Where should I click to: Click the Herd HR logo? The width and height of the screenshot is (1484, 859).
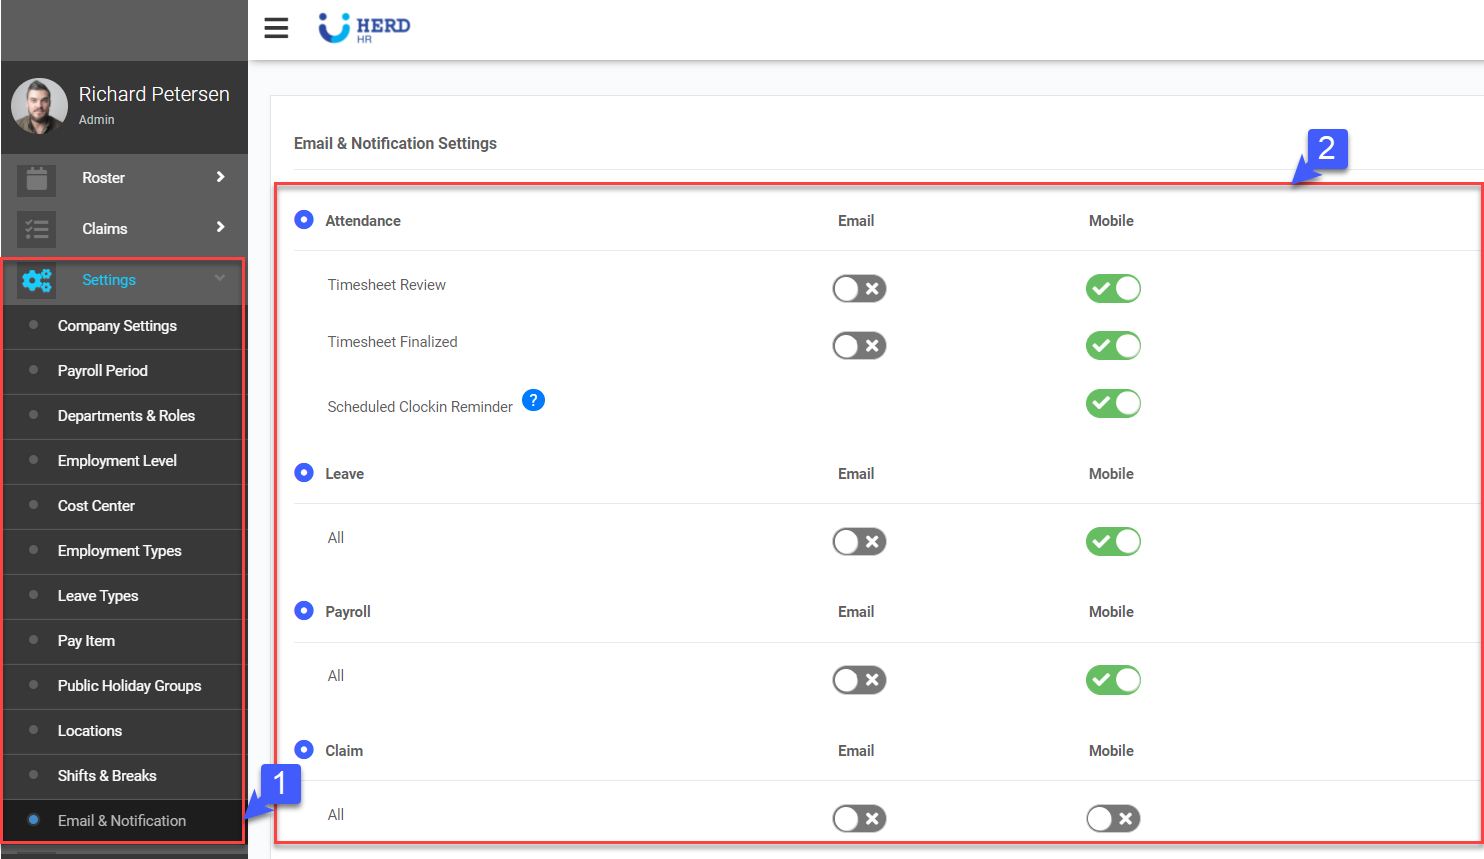(364, 28)
